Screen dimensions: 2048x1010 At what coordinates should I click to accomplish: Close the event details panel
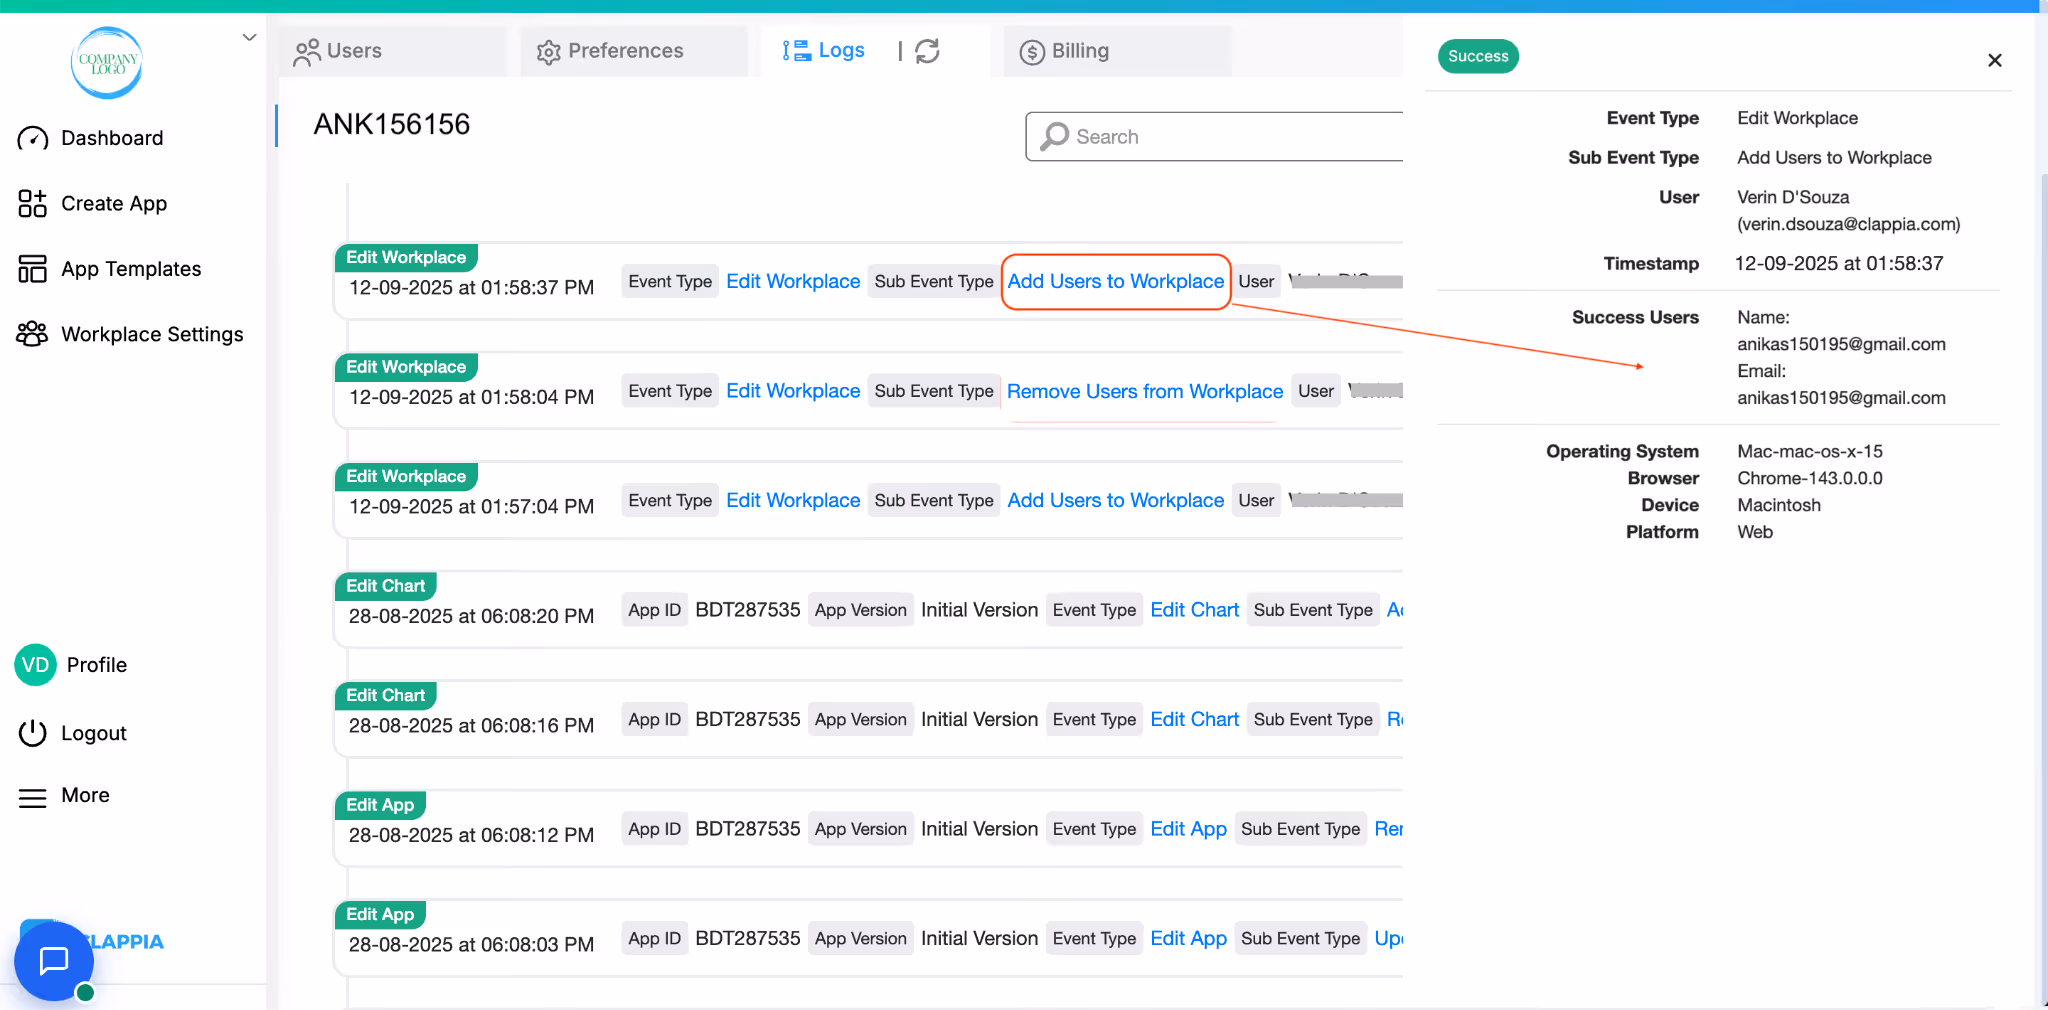[x=1994, y=61]
